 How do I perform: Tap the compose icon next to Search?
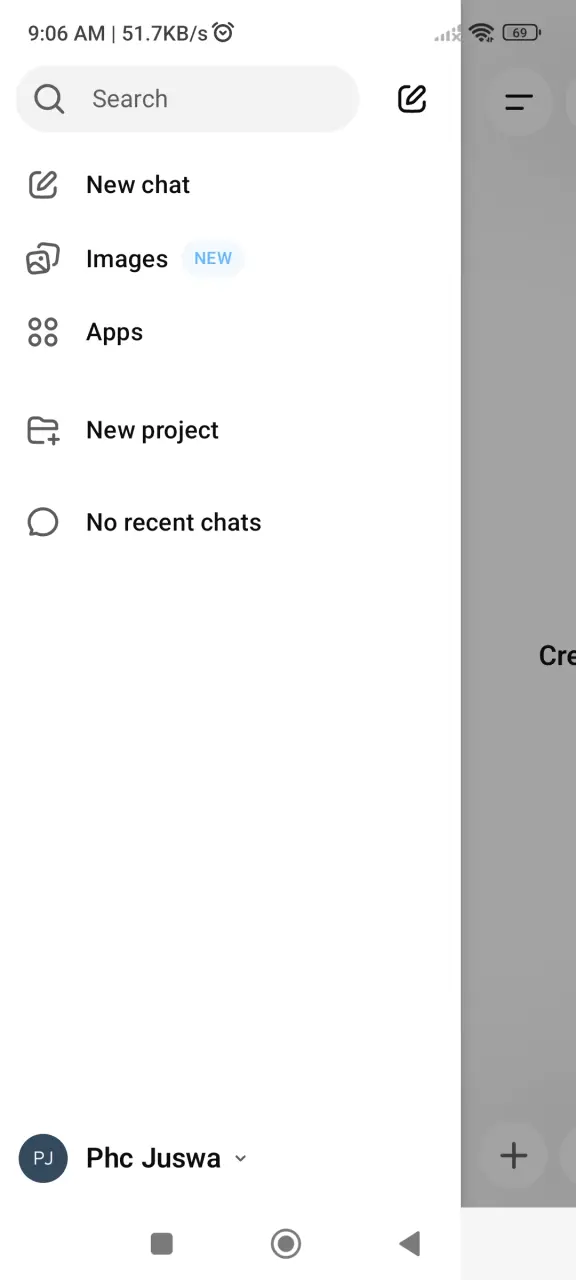412,98
